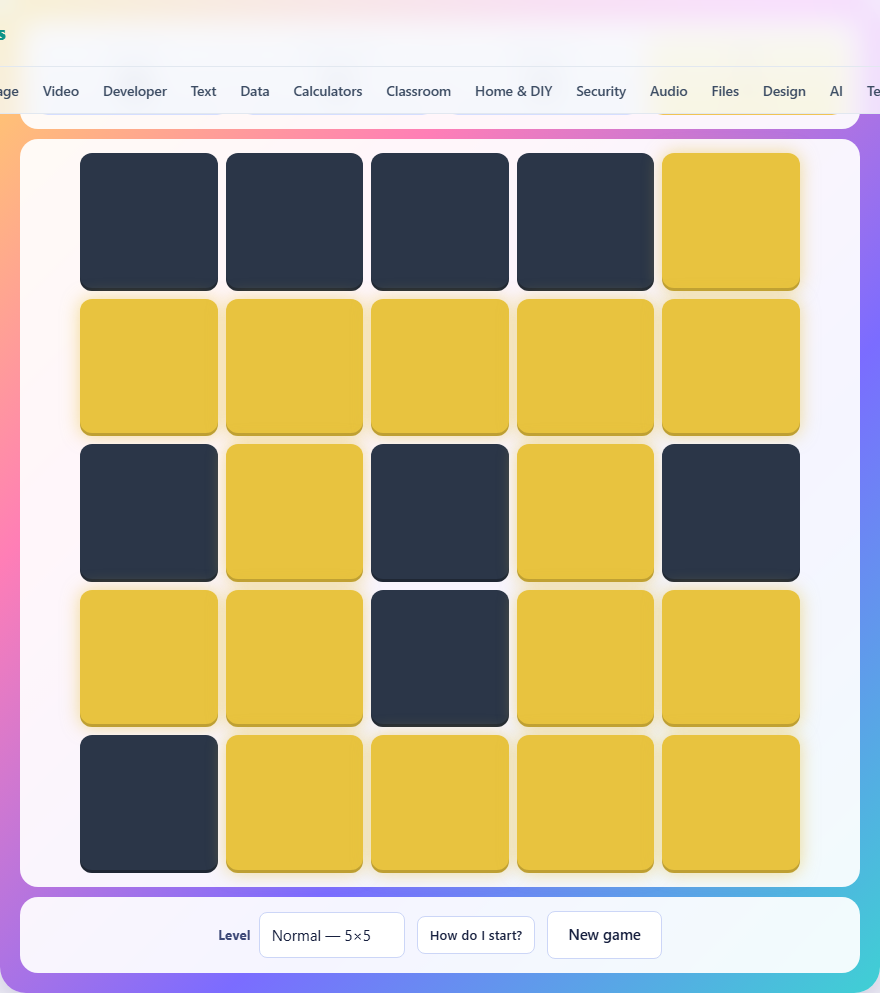Go to the AI category
880x993 pixels.
[x=836, y=91]
